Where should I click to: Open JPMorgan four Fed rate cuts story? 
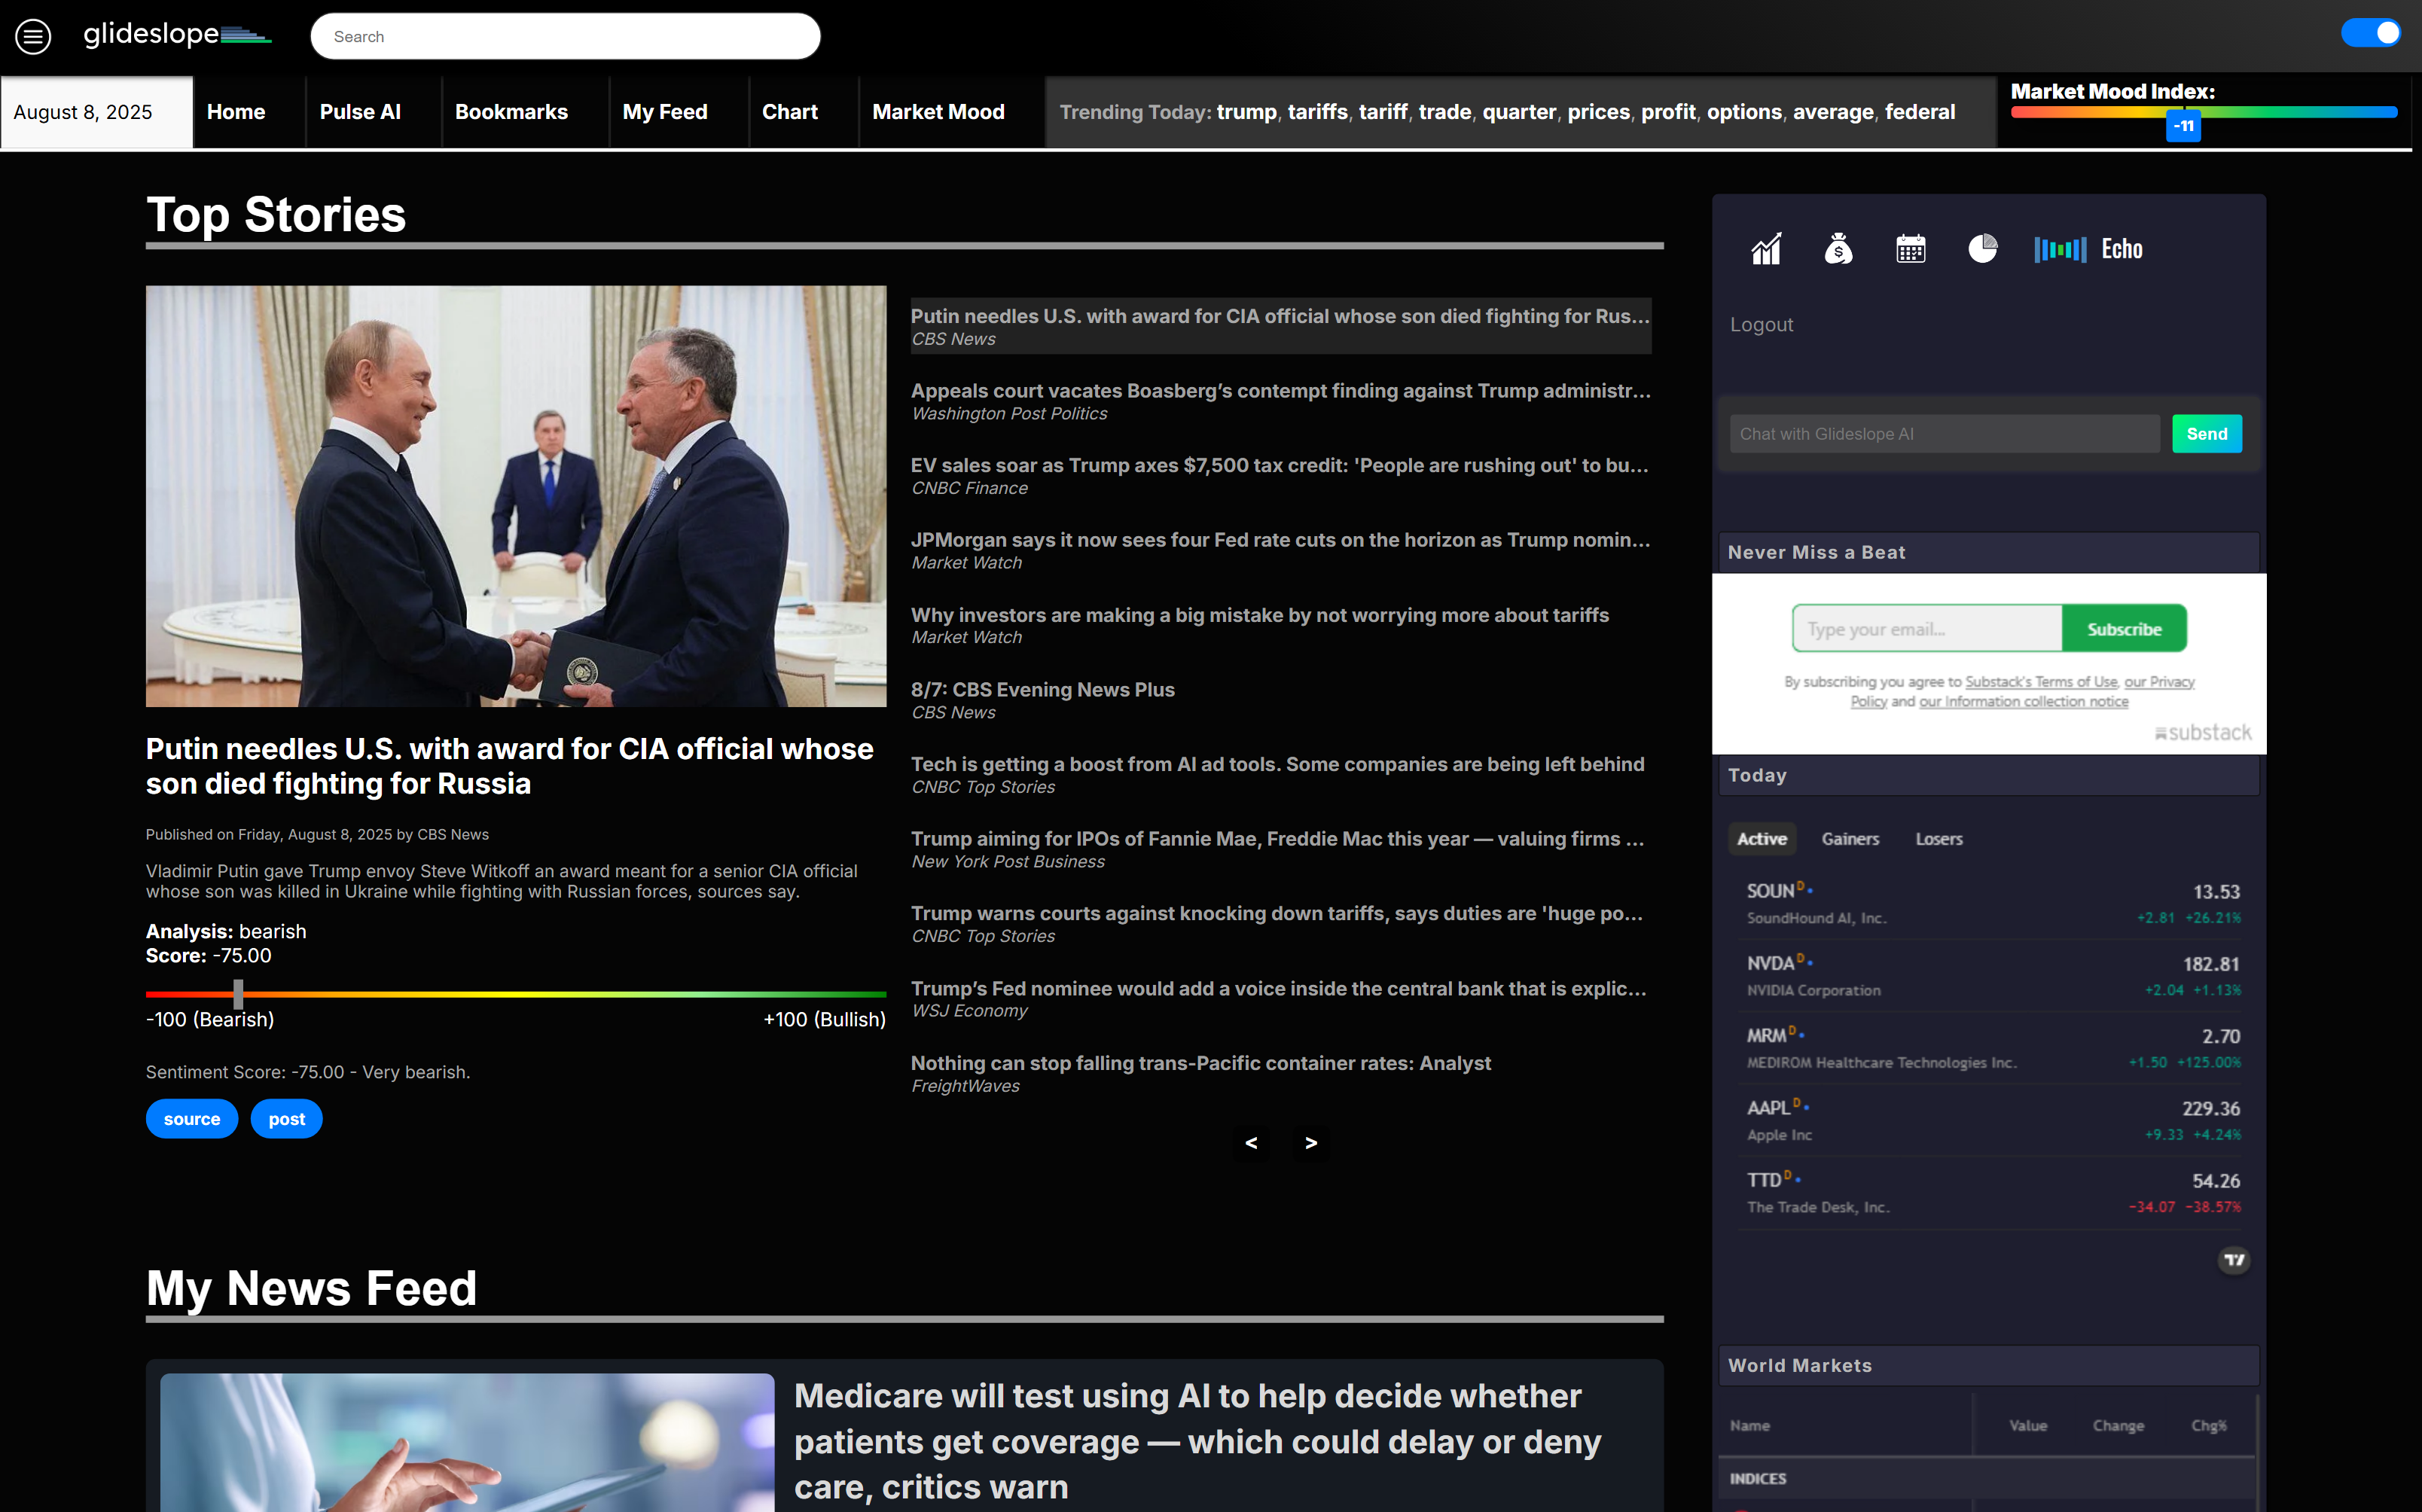point(1280,550)
